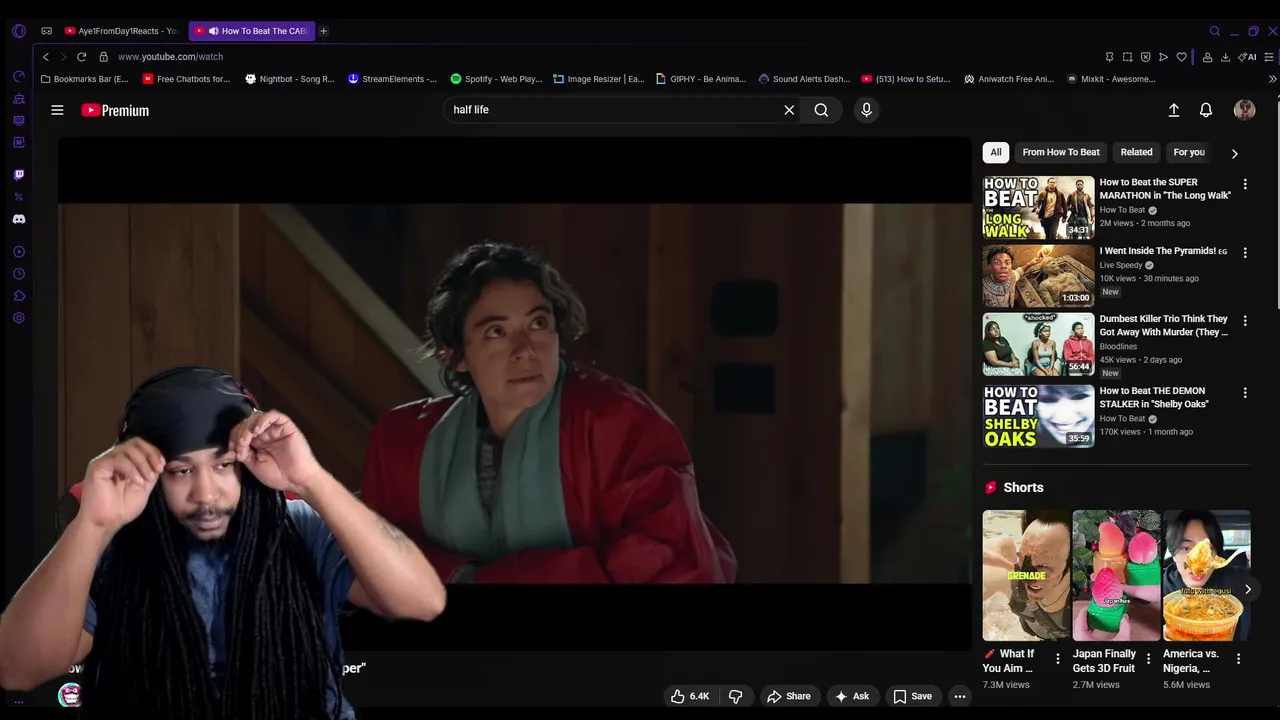Like the video with 6.4K likes
Viewport: 1280px width, 720px height.
tap(690, 696)
